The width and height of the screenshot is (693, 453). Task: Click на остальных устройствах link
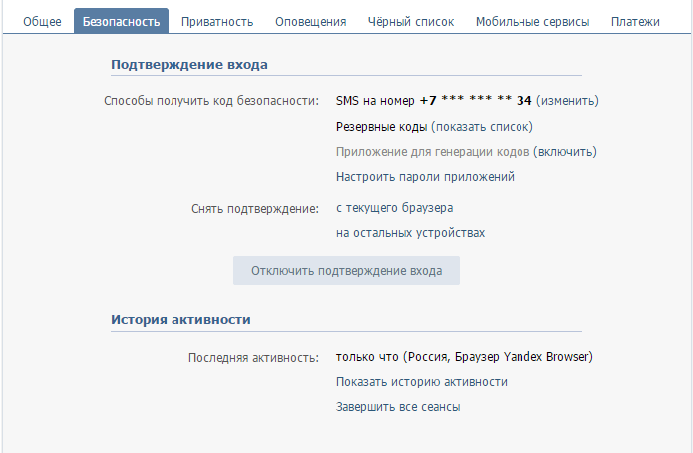point(410,233)
